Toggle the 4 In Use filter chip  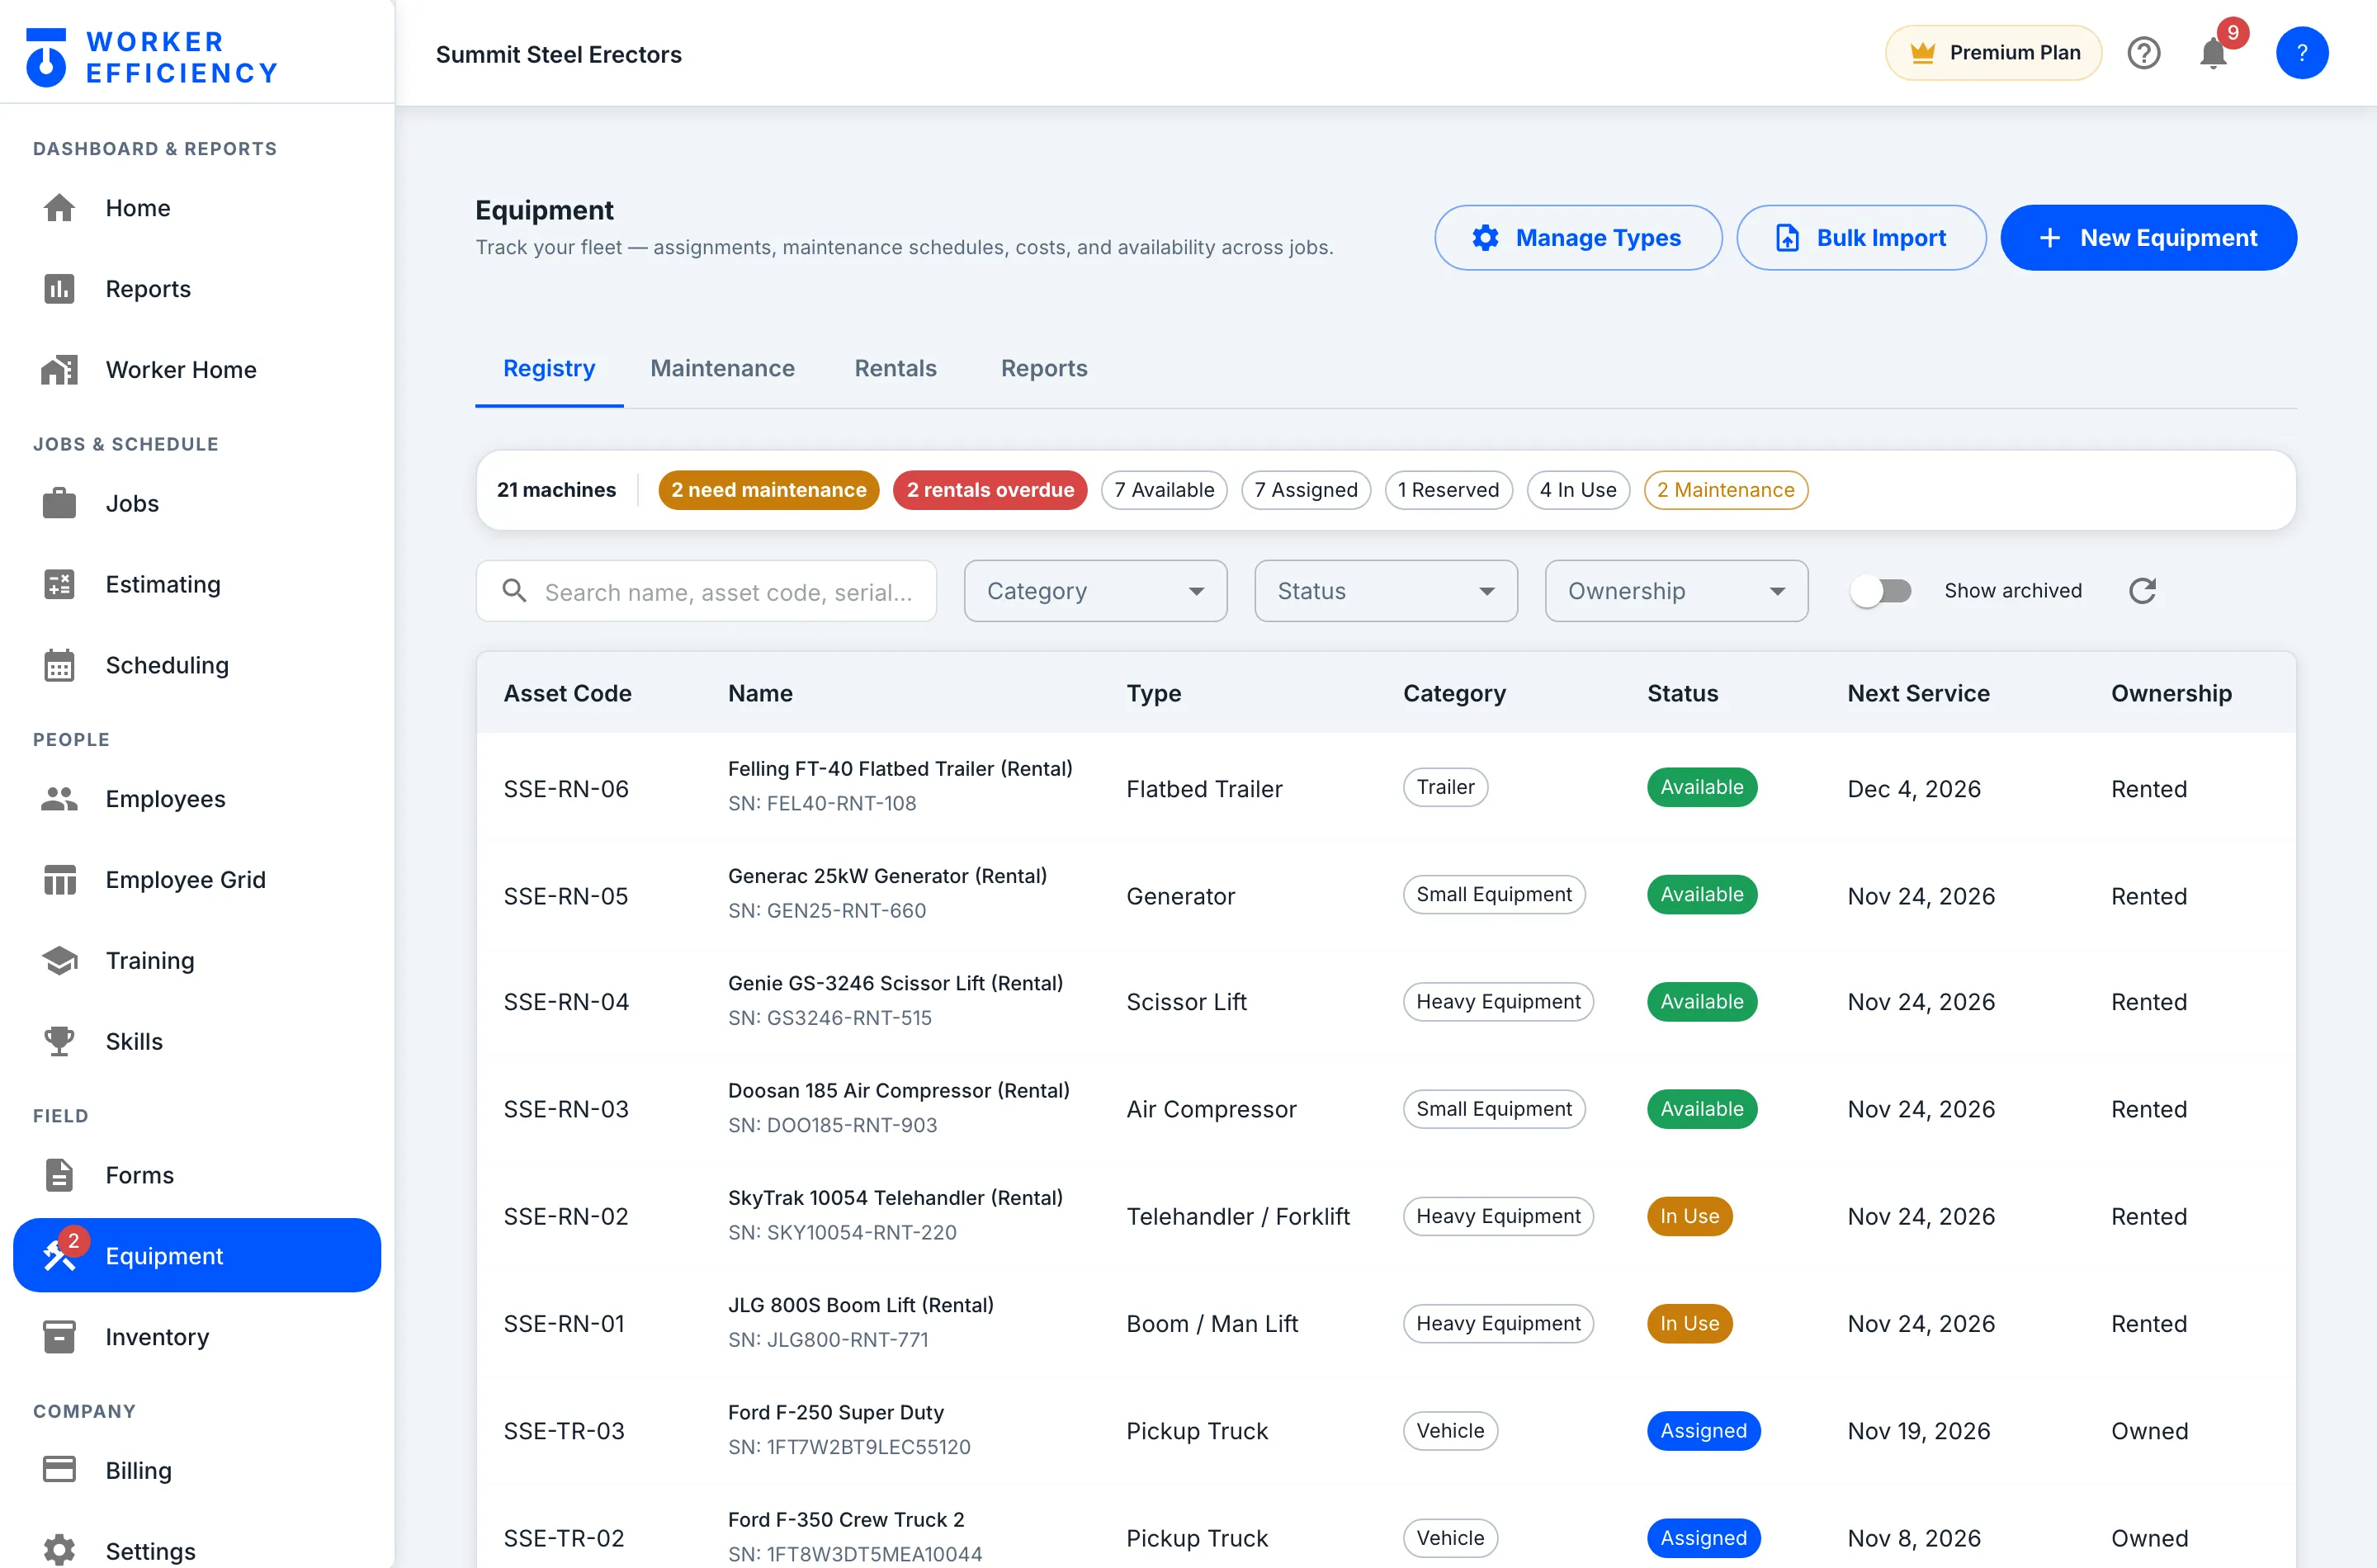coord(1578,490)
